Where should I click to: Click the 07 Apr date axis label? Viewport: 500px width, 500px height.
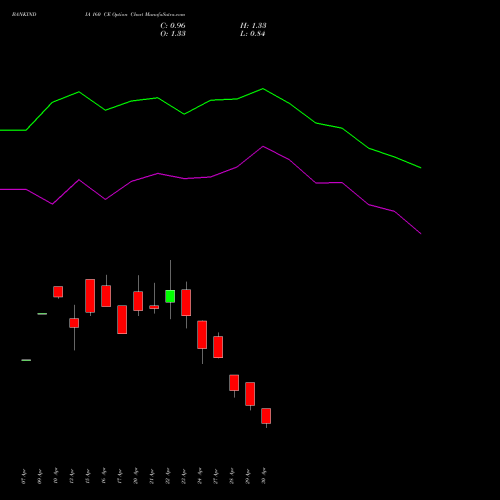click(24, 477)
